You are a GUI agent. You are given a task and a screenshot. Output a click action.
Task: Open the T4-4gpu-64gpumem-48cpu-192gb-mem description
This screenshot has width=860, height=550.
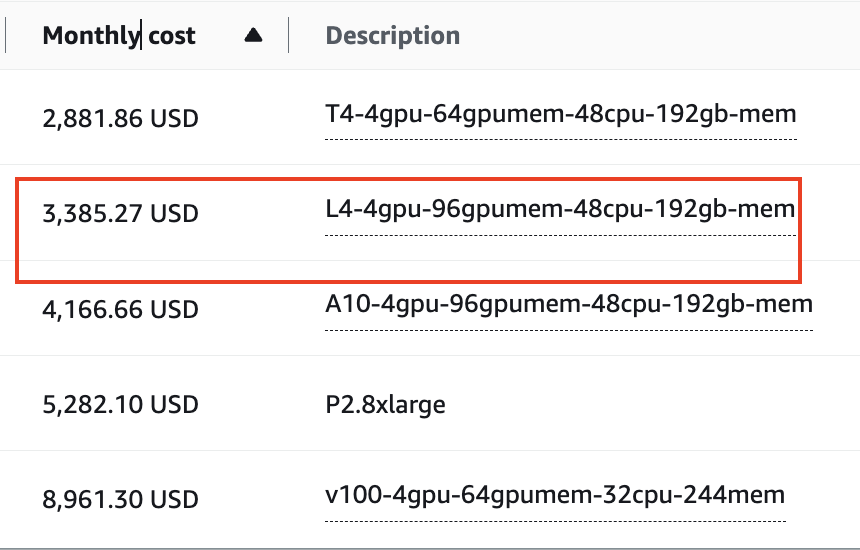click(x=561, y=114)
